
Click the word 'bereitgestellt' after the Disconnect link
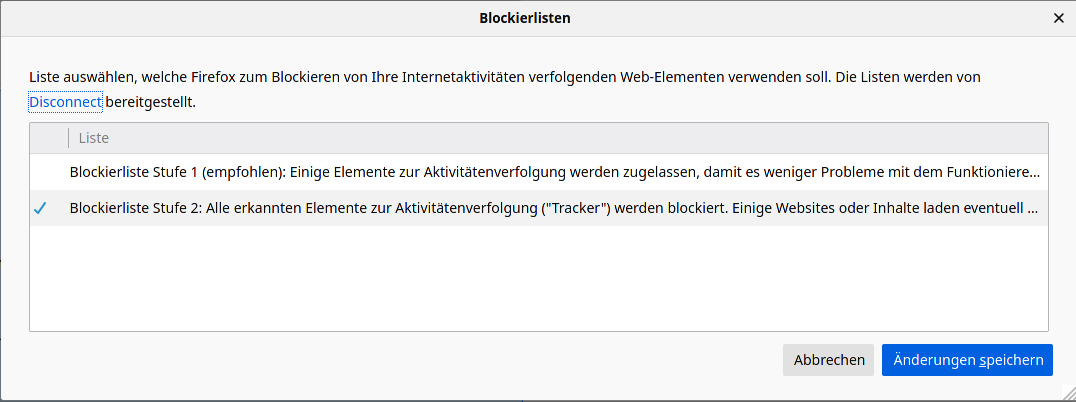(x=149, y=102)
